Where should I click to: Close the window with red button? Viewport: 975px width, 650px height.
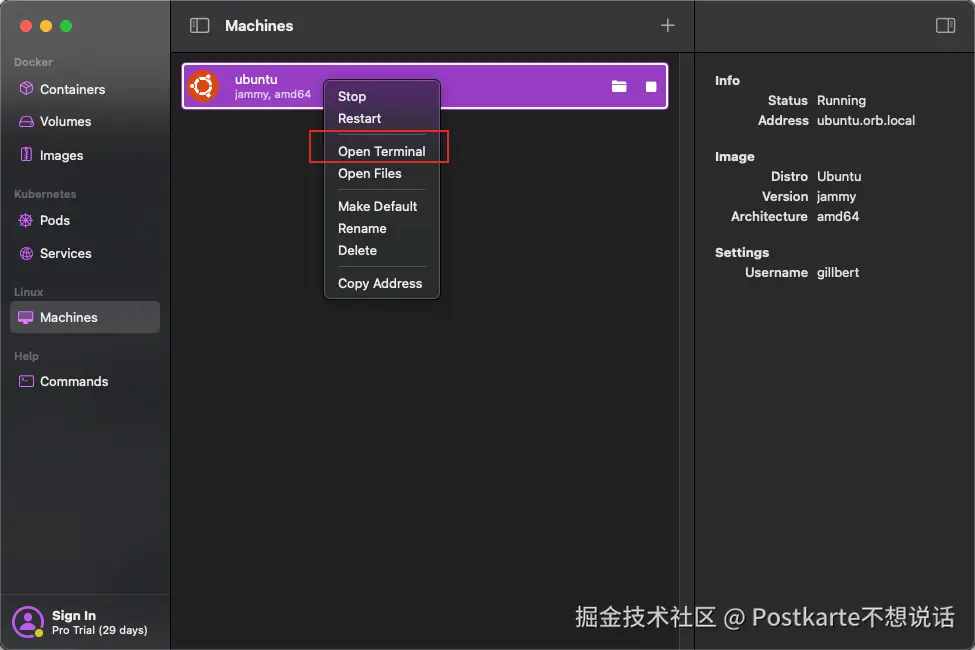(x=26, y=26)
